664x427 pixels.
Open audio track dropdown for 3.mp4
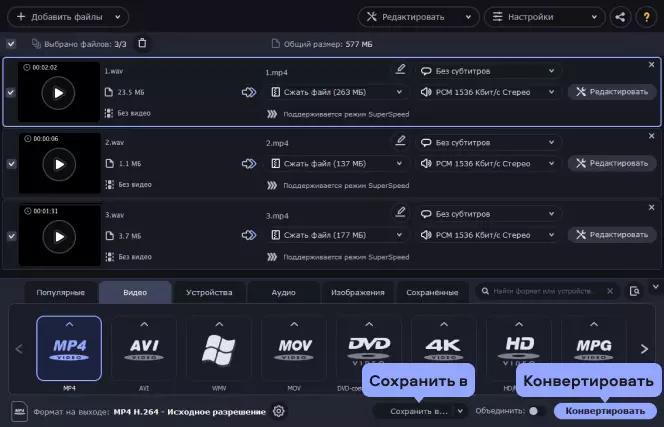(x=489, y=235)
